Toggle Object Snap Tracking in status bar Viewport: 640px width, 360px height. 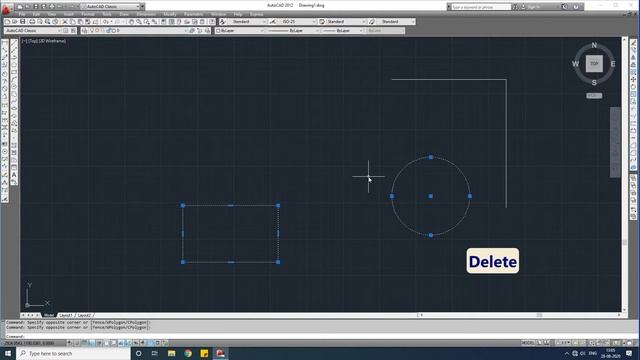point(121,343)
